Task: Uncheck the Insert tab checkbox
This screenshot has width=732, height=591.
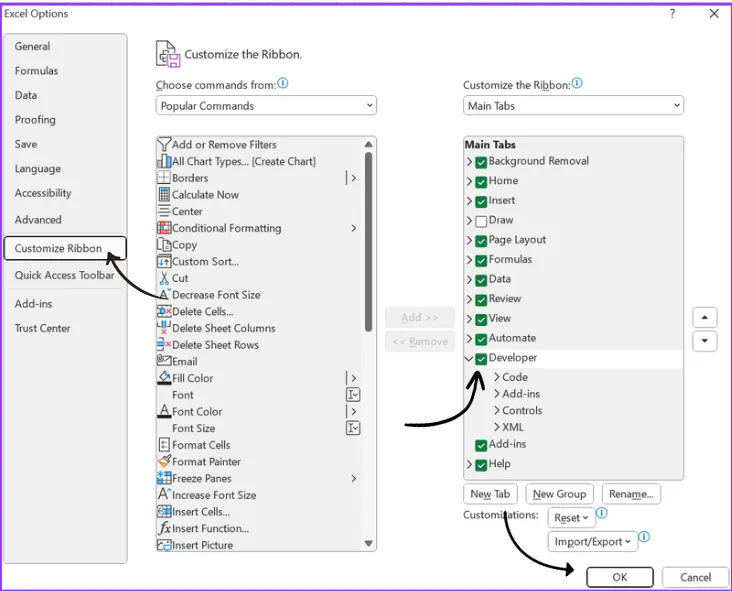Action: 481,201
